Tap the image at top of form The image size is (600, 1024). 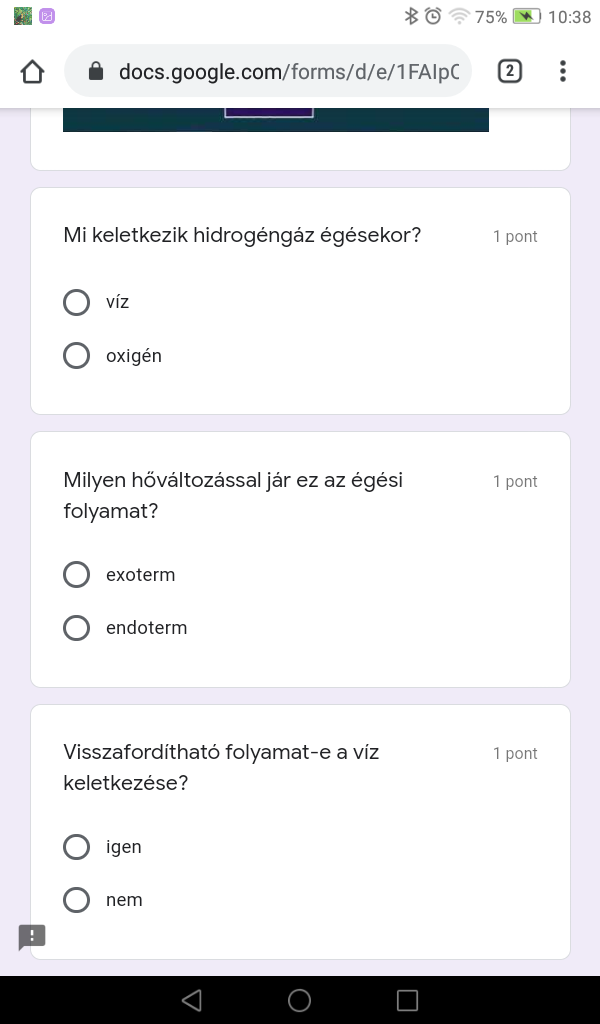click(275, 119)
